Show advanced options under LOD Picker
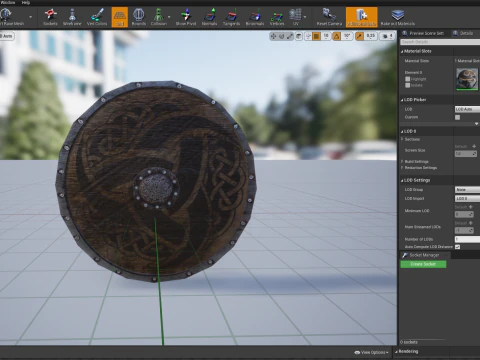Image resolution: width=480 pixels, height=360 pixels. pyautogui.click(x=476, y=124)
